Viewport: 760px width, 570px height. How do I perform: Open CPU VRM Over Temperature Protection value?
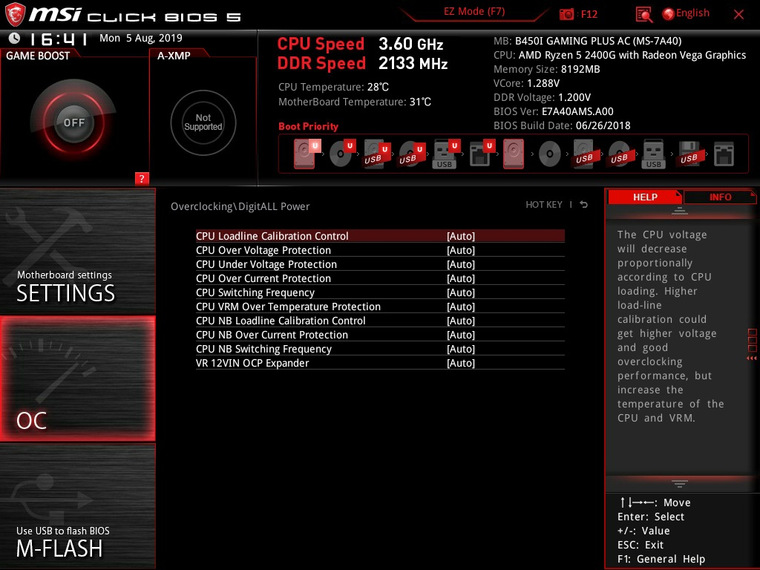tap(461, 306)
